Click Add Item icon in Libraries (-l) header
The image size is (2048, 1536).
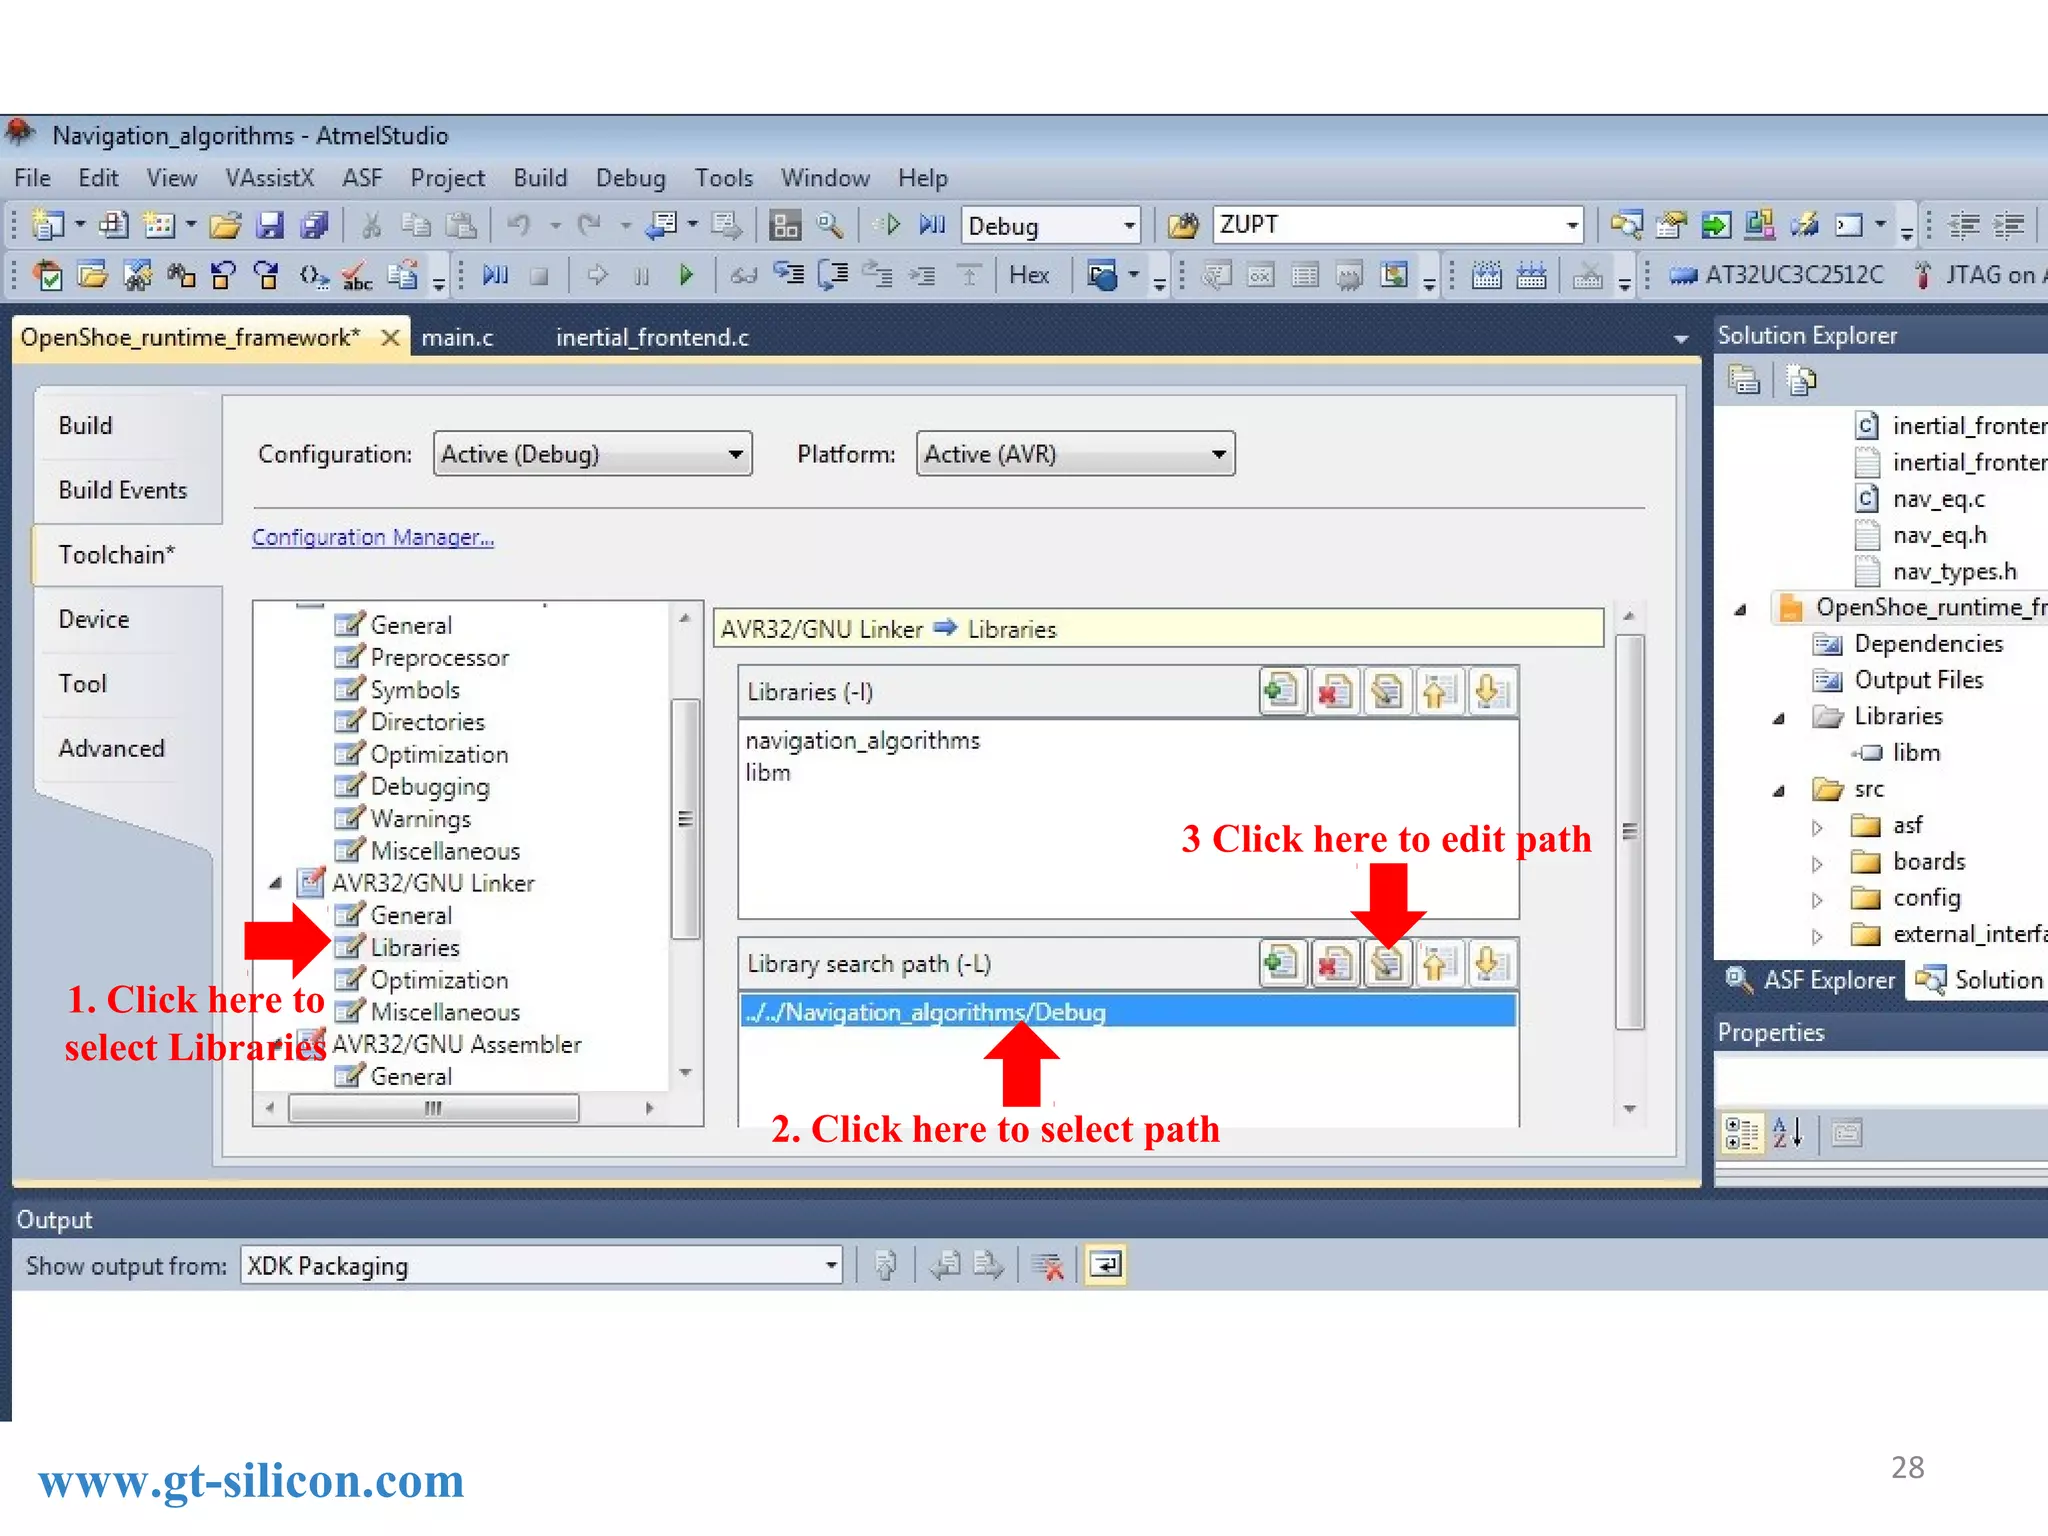[1282, 691]
